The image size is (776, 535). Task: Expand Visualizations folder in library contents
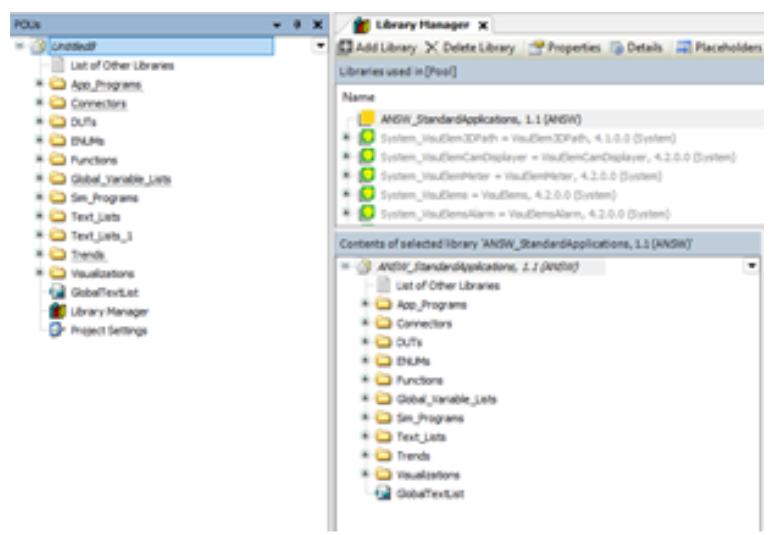(x=366, y=474)
